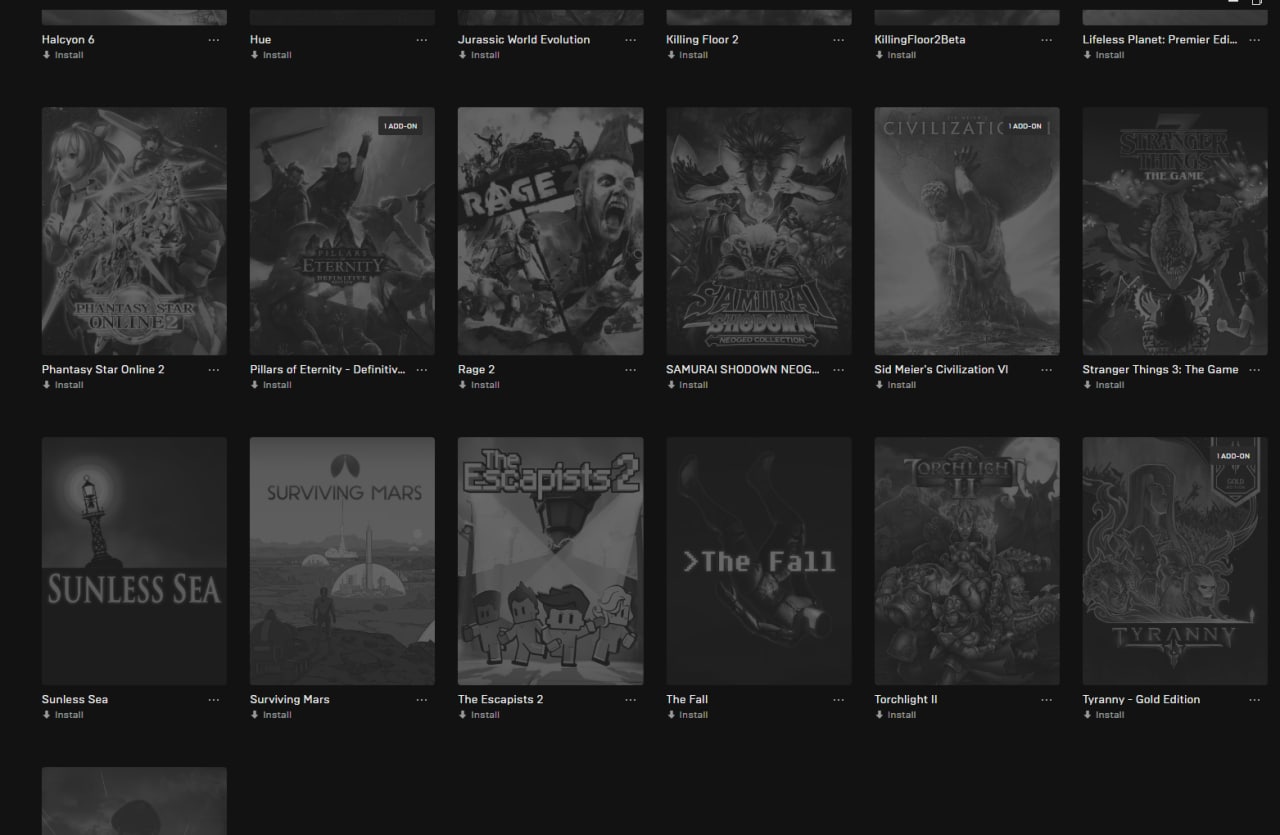The width and height of the screenshot is (1280, 835).
Task: Install SAMURAI SHODOWN NEOGEO Collection
Action: tap(687, 385)
